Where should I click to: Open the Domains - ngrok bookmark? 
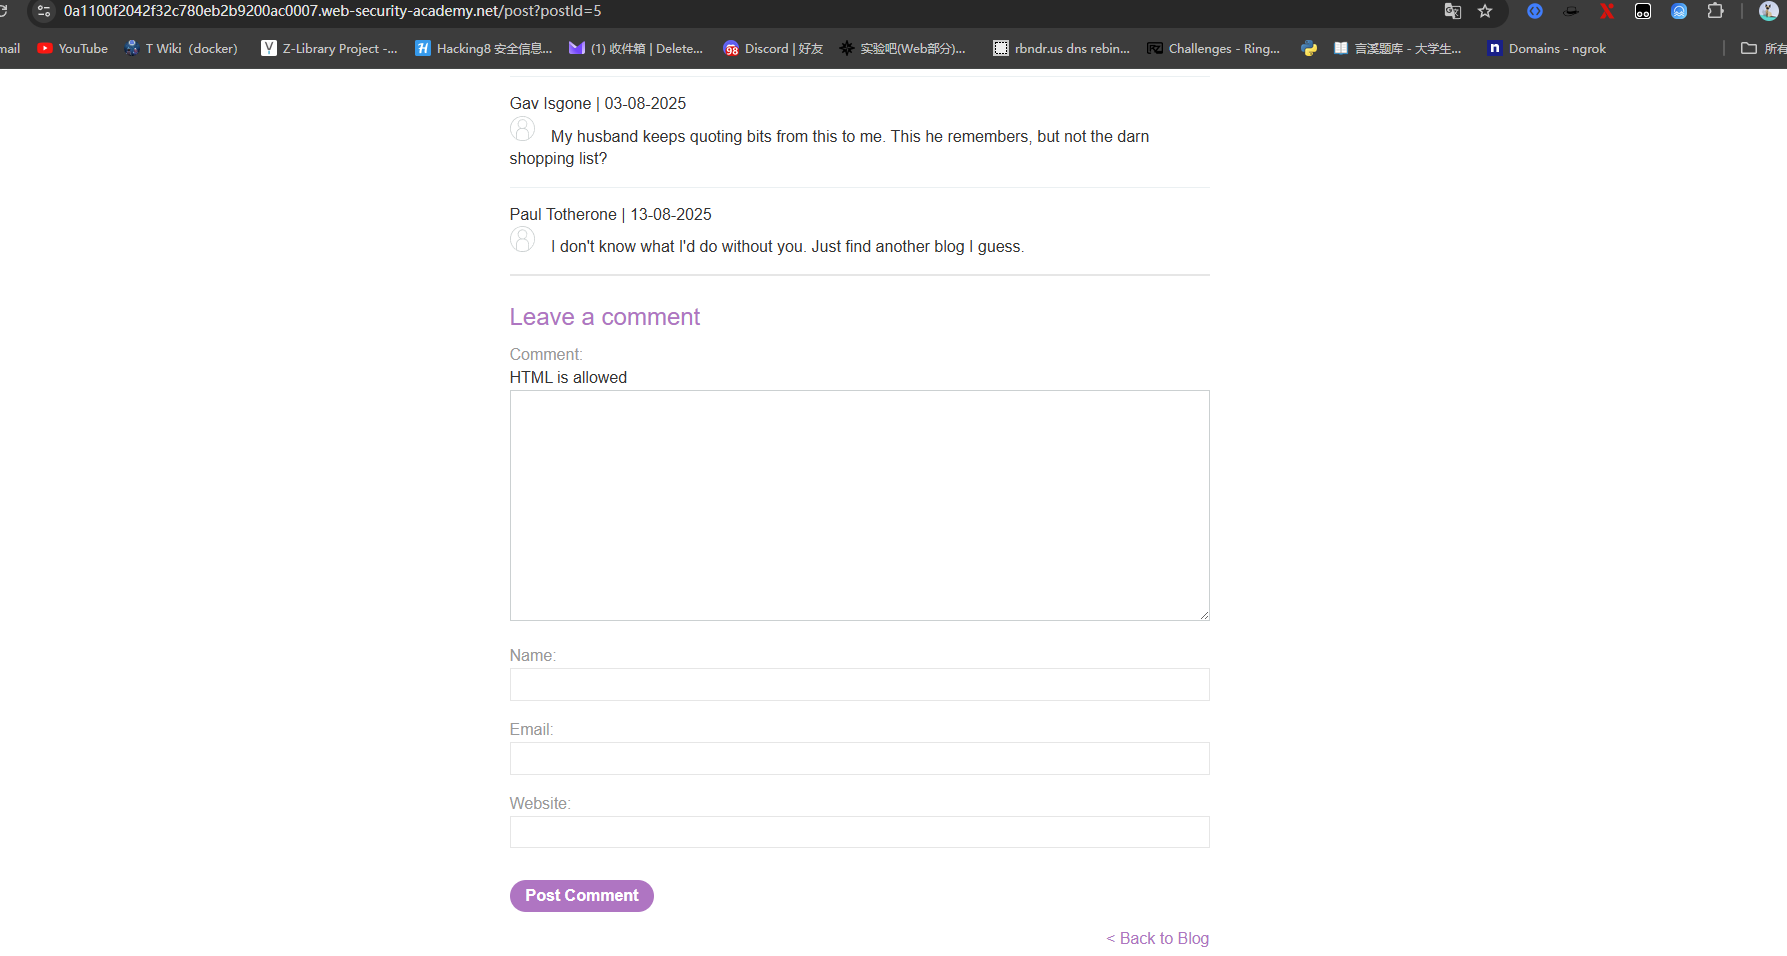(x=1547, y=48)
